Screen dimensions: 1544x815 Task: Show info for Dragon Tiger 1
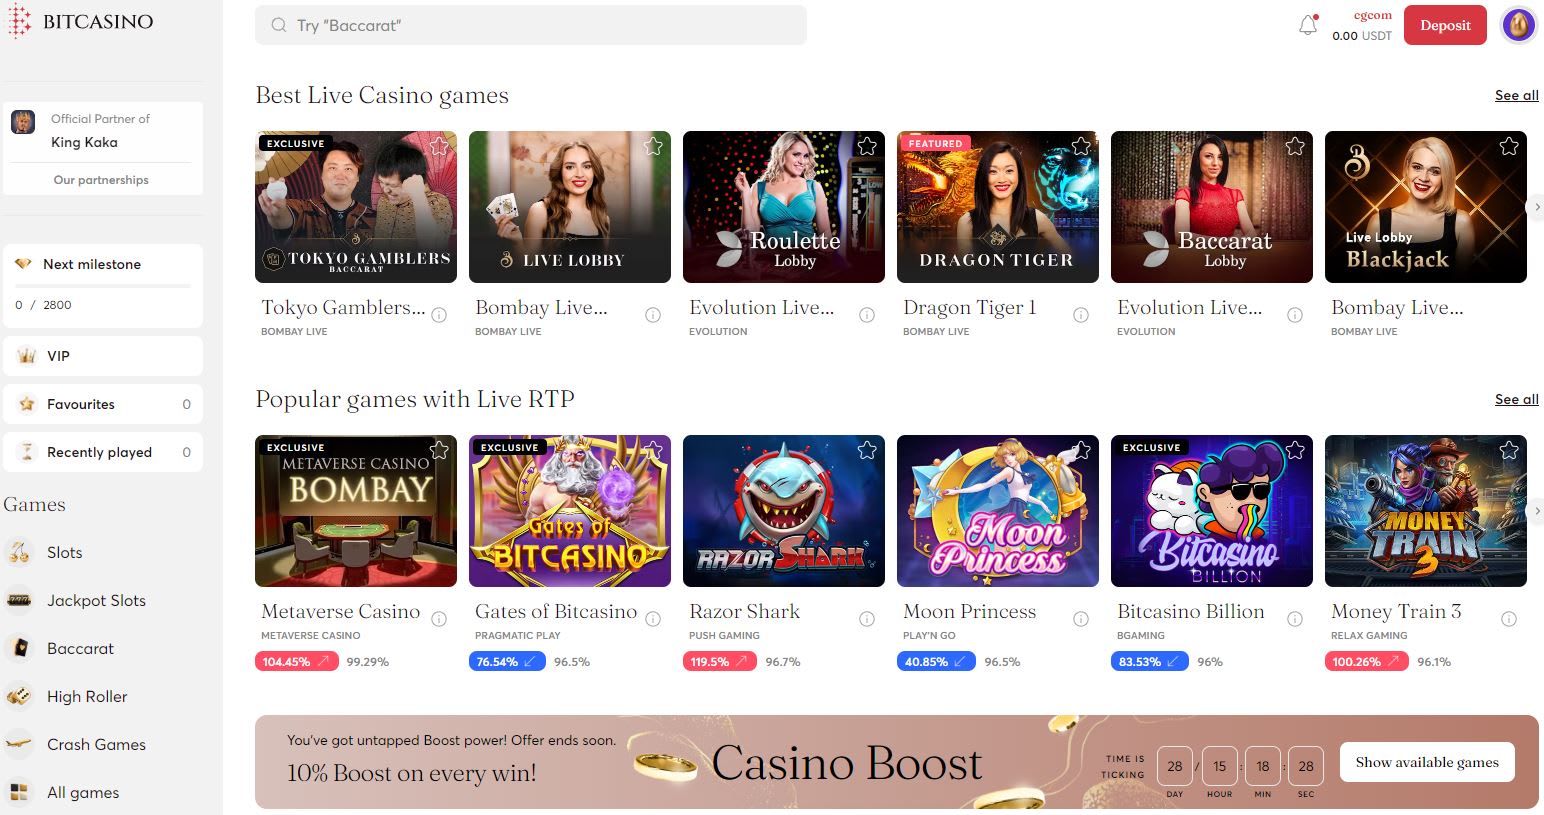click(x=1081, y=315)
